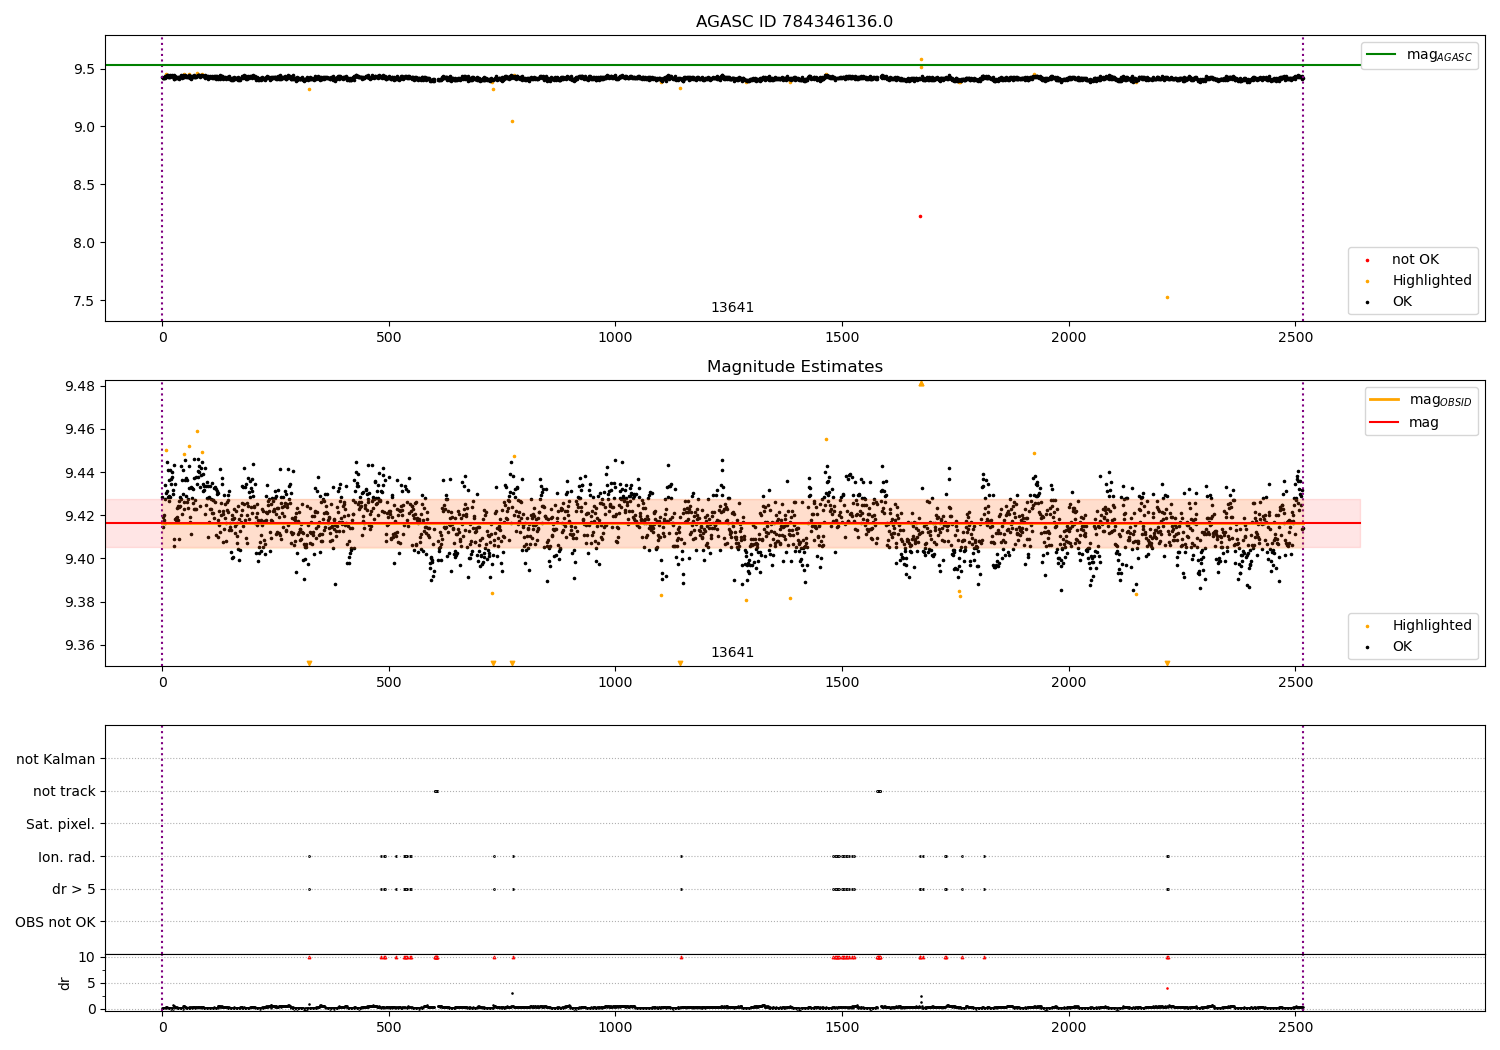This screenshot has height=1050, width=1500.
Task: Click the 'Sat. pixel.' row label
Action: (61, 825)
